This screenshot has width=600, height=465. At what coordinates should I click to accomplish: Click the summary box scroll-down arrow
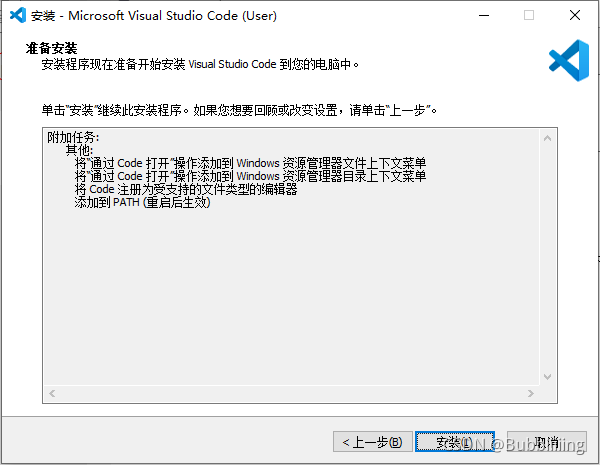pyautogui.click(x=548, y=377)
